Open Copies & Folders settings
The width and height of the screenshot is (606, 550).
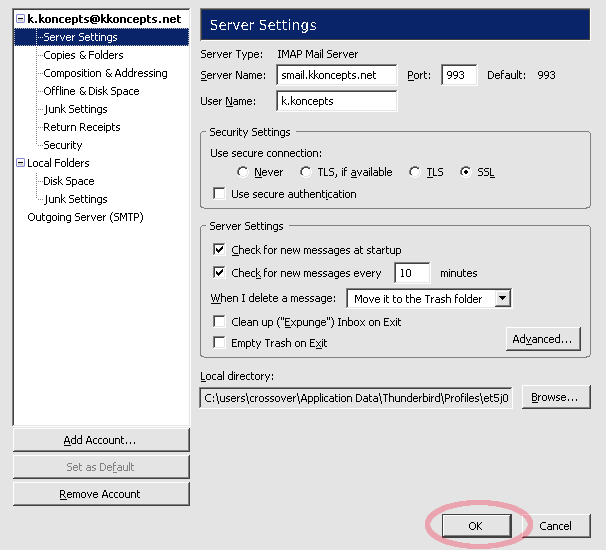[83, 55]
